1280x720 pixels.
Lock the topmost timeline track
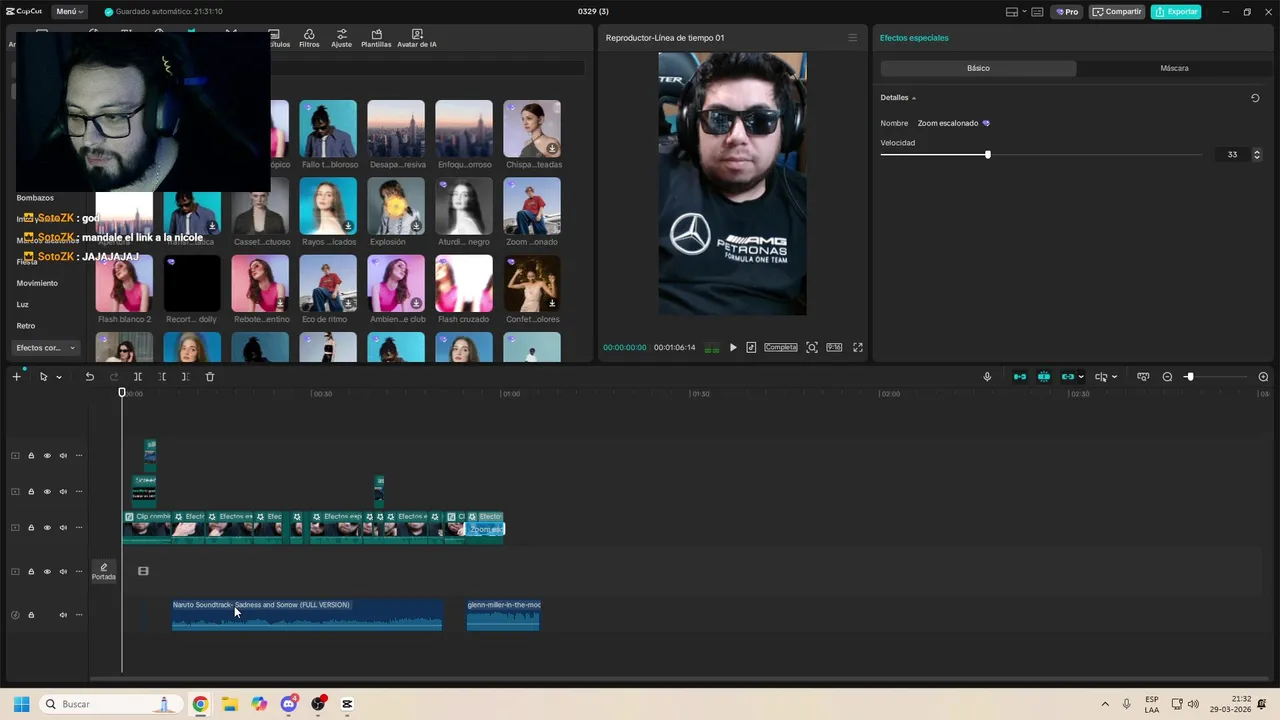coord(31,456)
